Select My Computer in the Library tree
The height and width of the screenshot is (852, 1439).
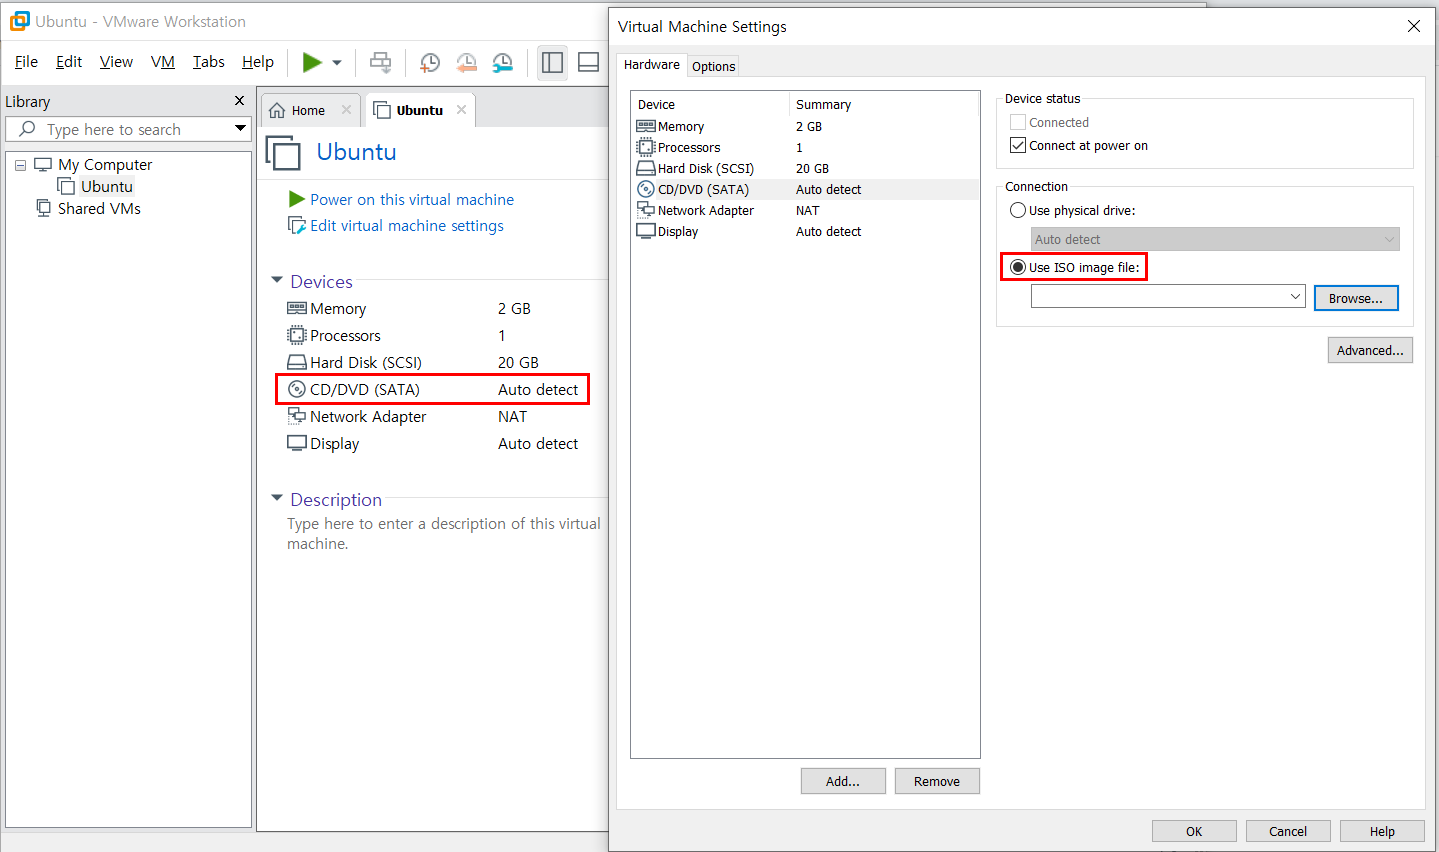105,165
